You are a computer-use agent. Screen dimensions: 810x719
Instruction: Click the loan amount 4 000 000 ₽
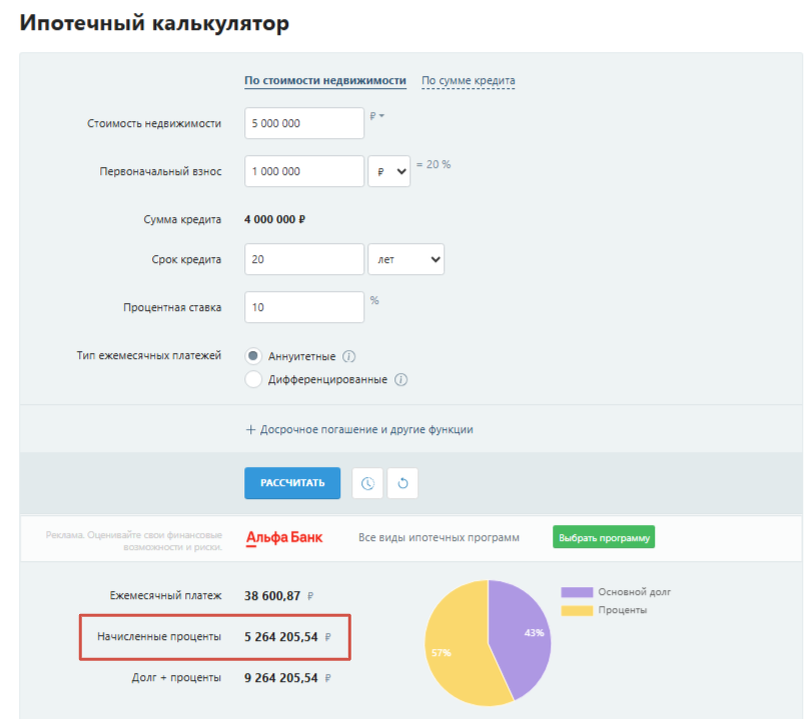coord(275,220)
